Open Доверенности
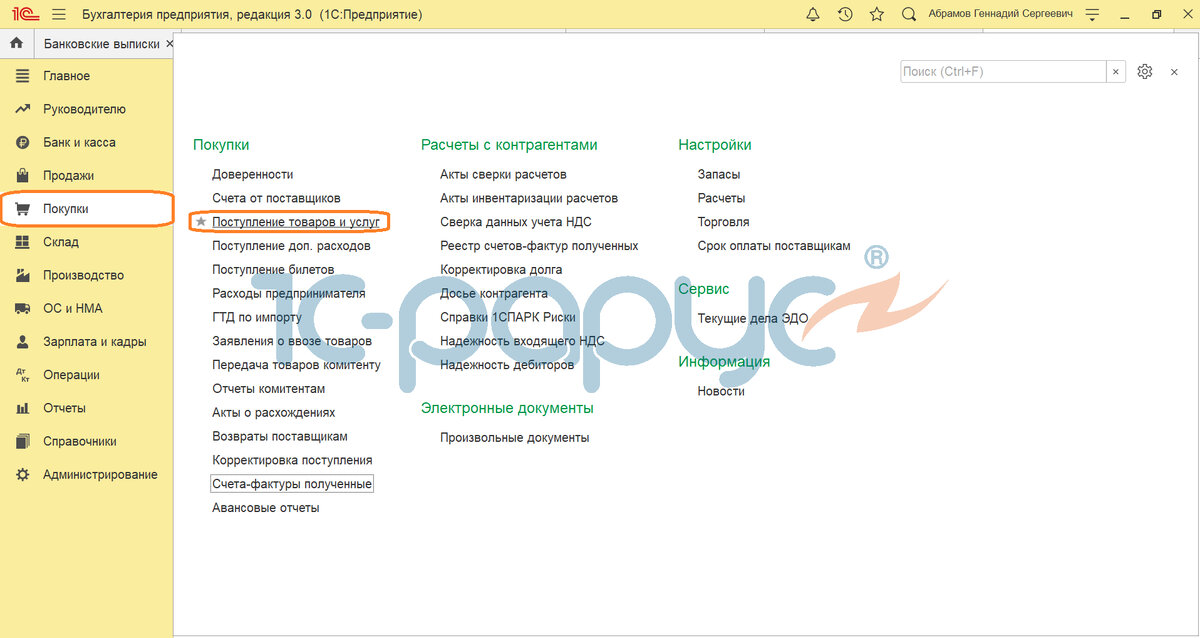This screenshot has height=638, width=1200. tap(253, 174)
